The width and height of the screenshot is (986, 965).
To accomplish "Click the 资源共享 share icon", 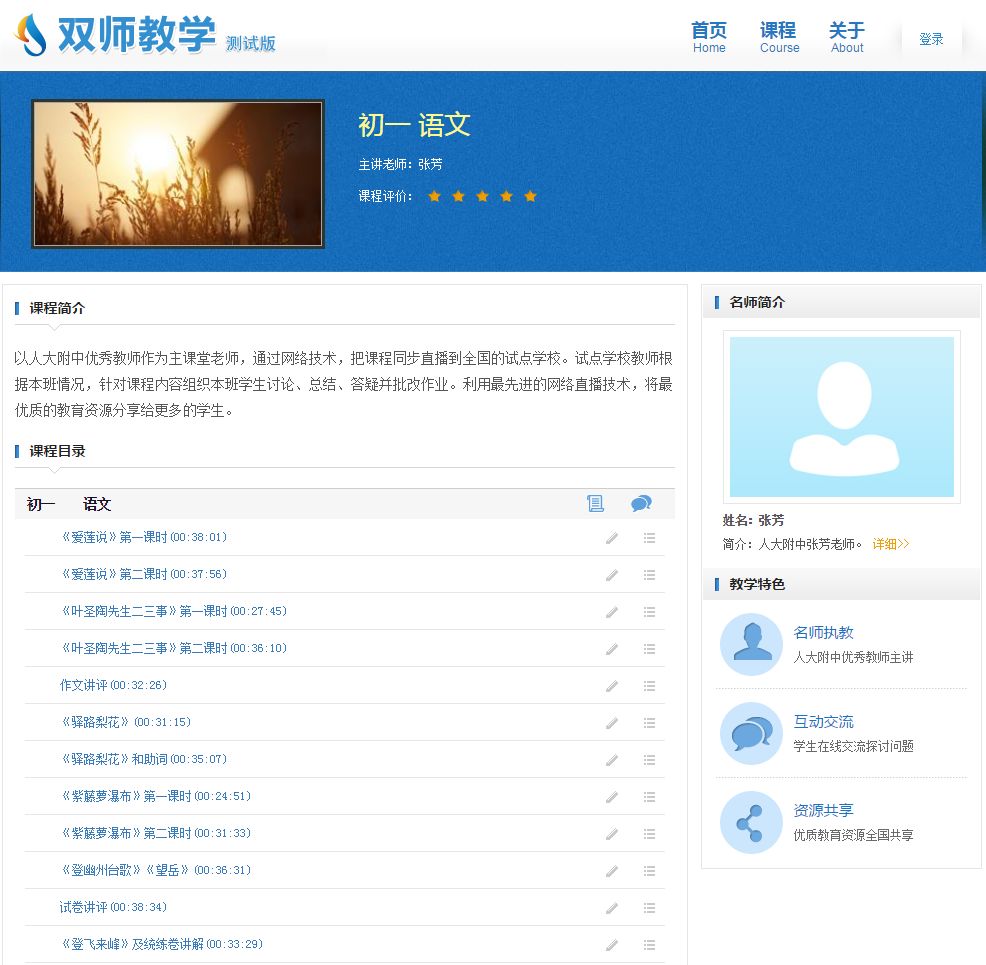I will point(751,822).
